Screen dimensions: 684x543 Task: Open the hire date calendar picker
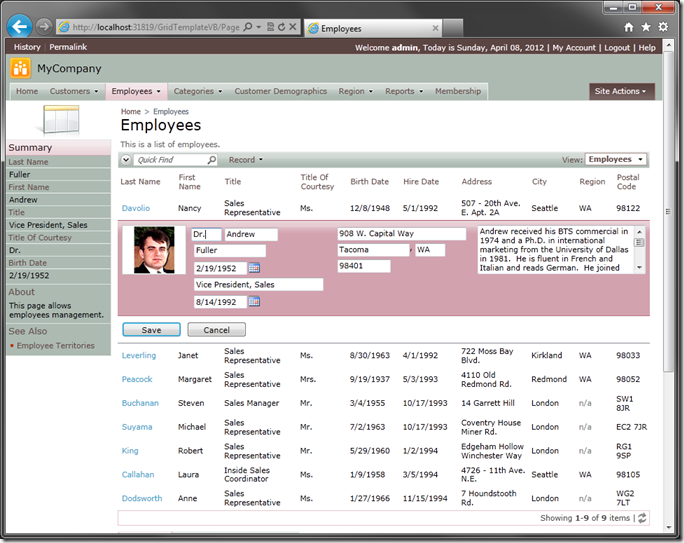(x=254, y=302)
